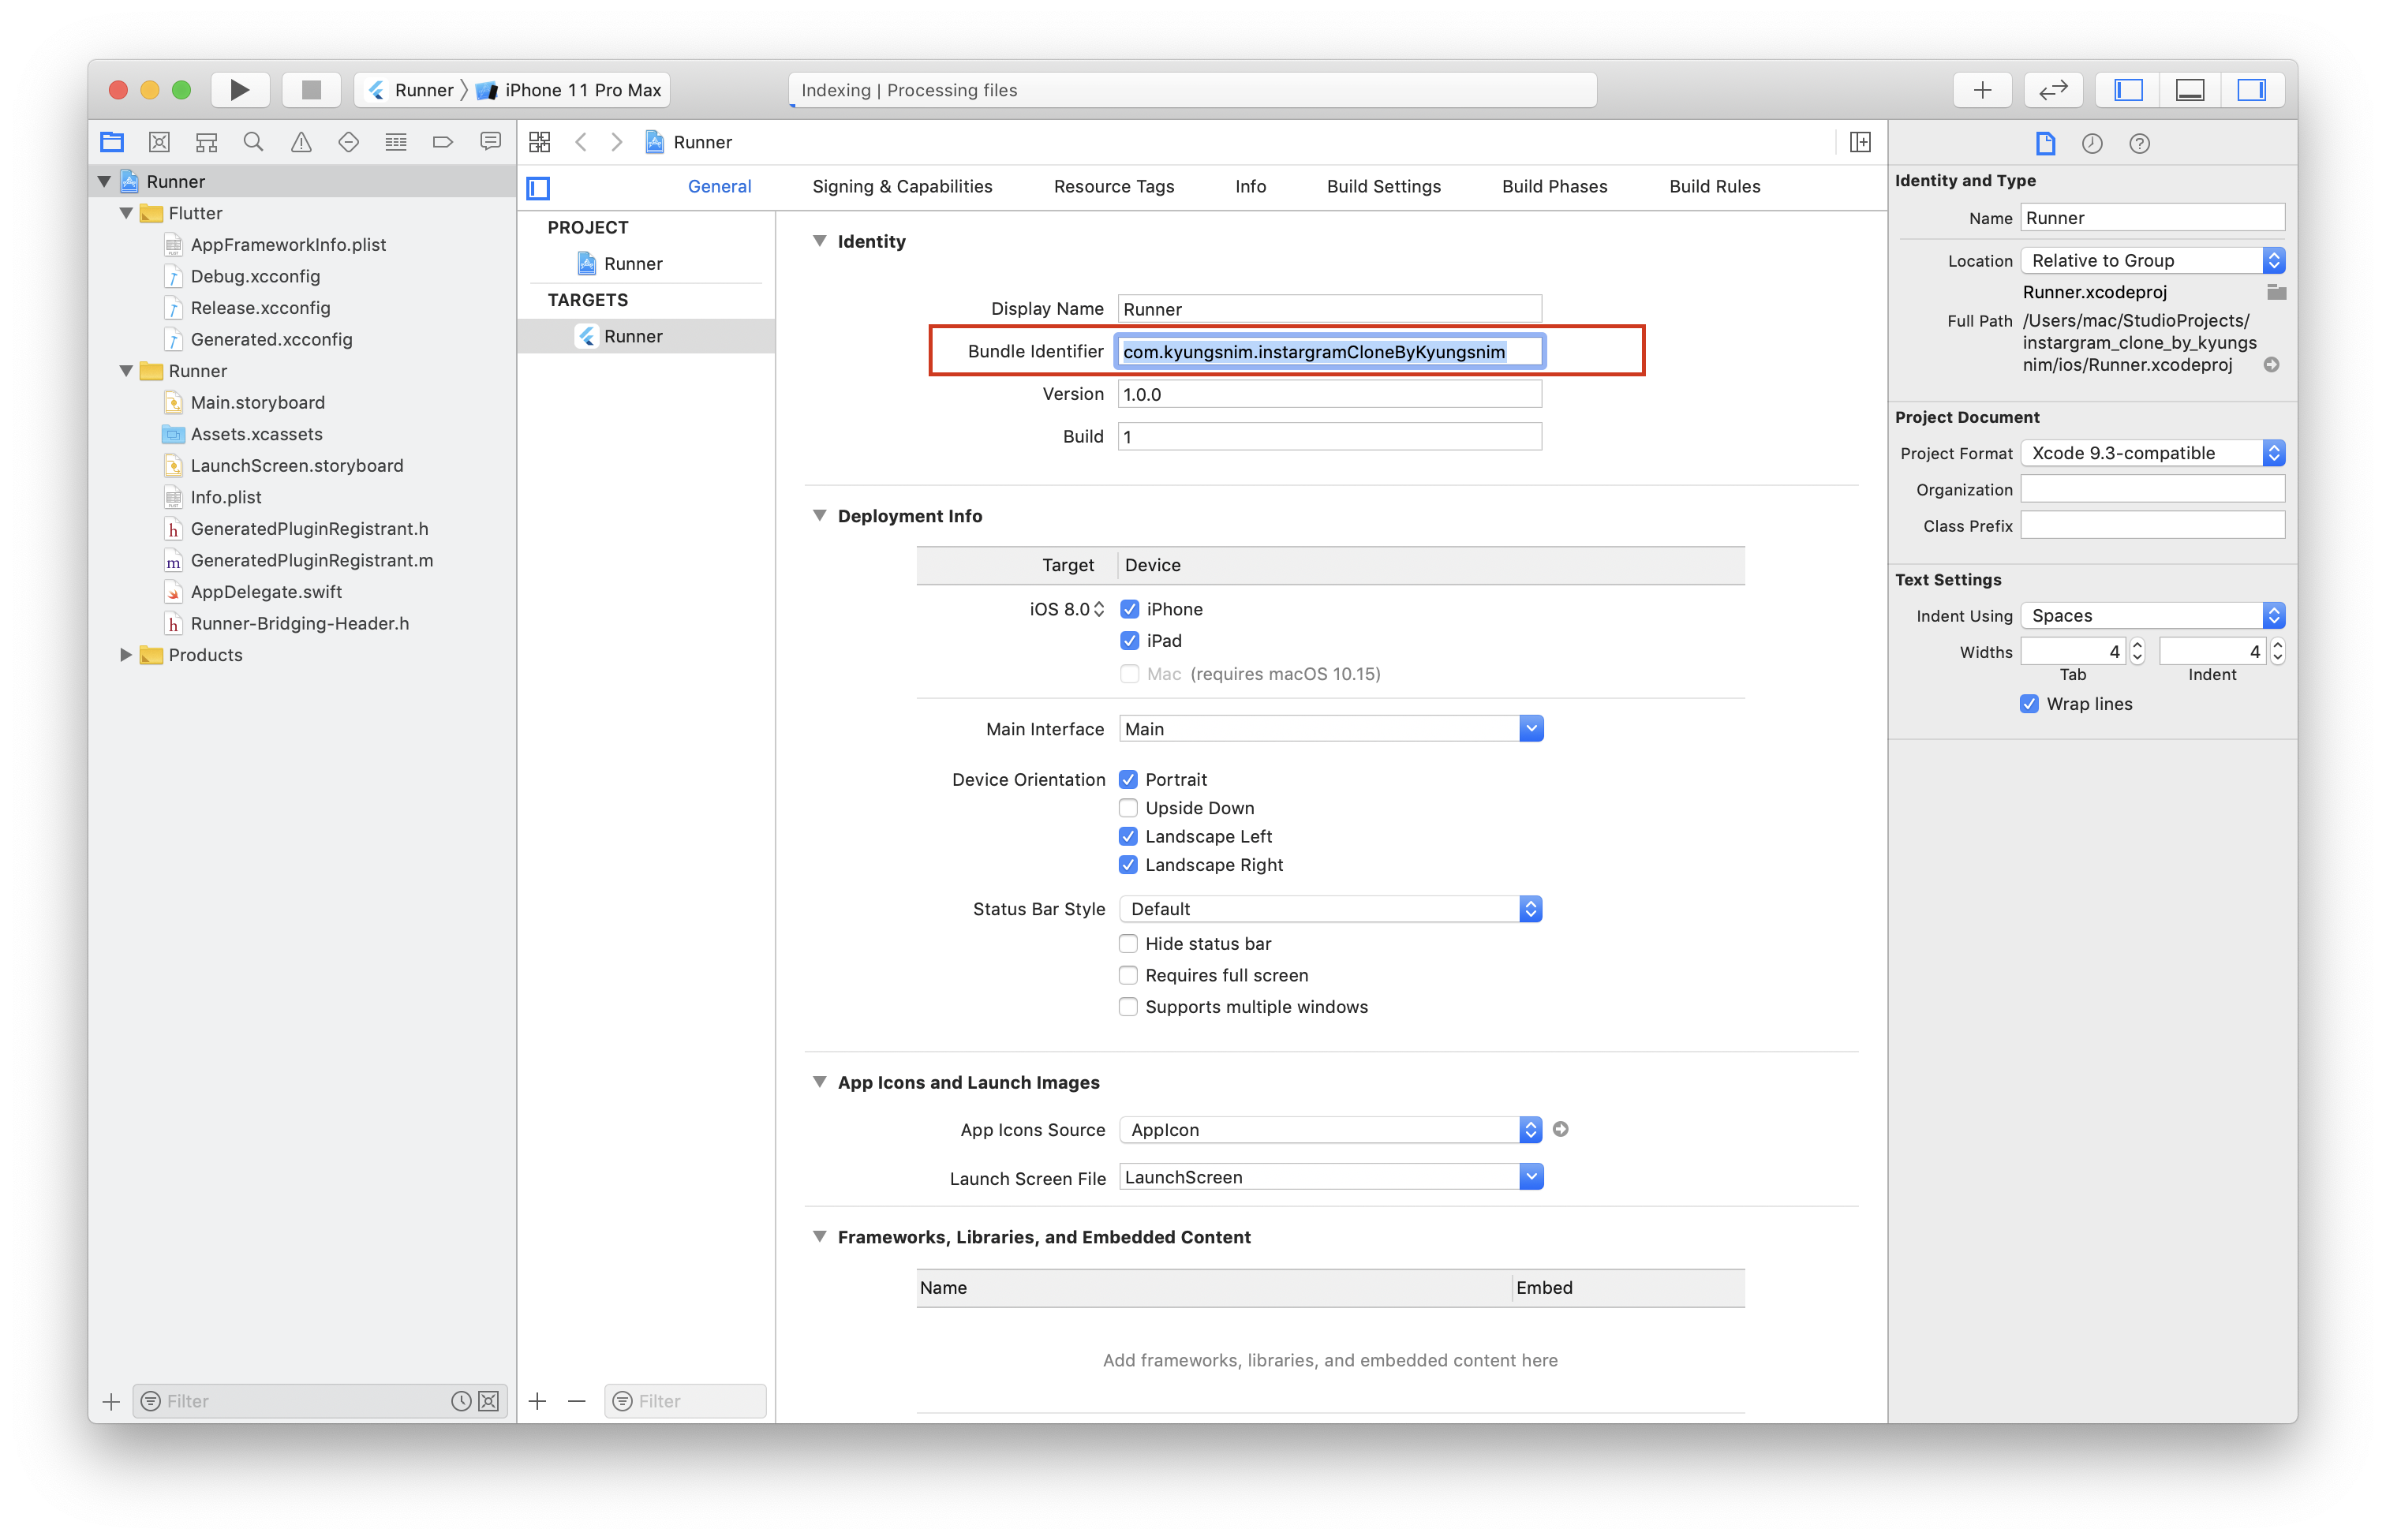Collapse the Deployment Info section
The height and width of the screenshot is (1540, 2386).
click(x=820, y=516)
